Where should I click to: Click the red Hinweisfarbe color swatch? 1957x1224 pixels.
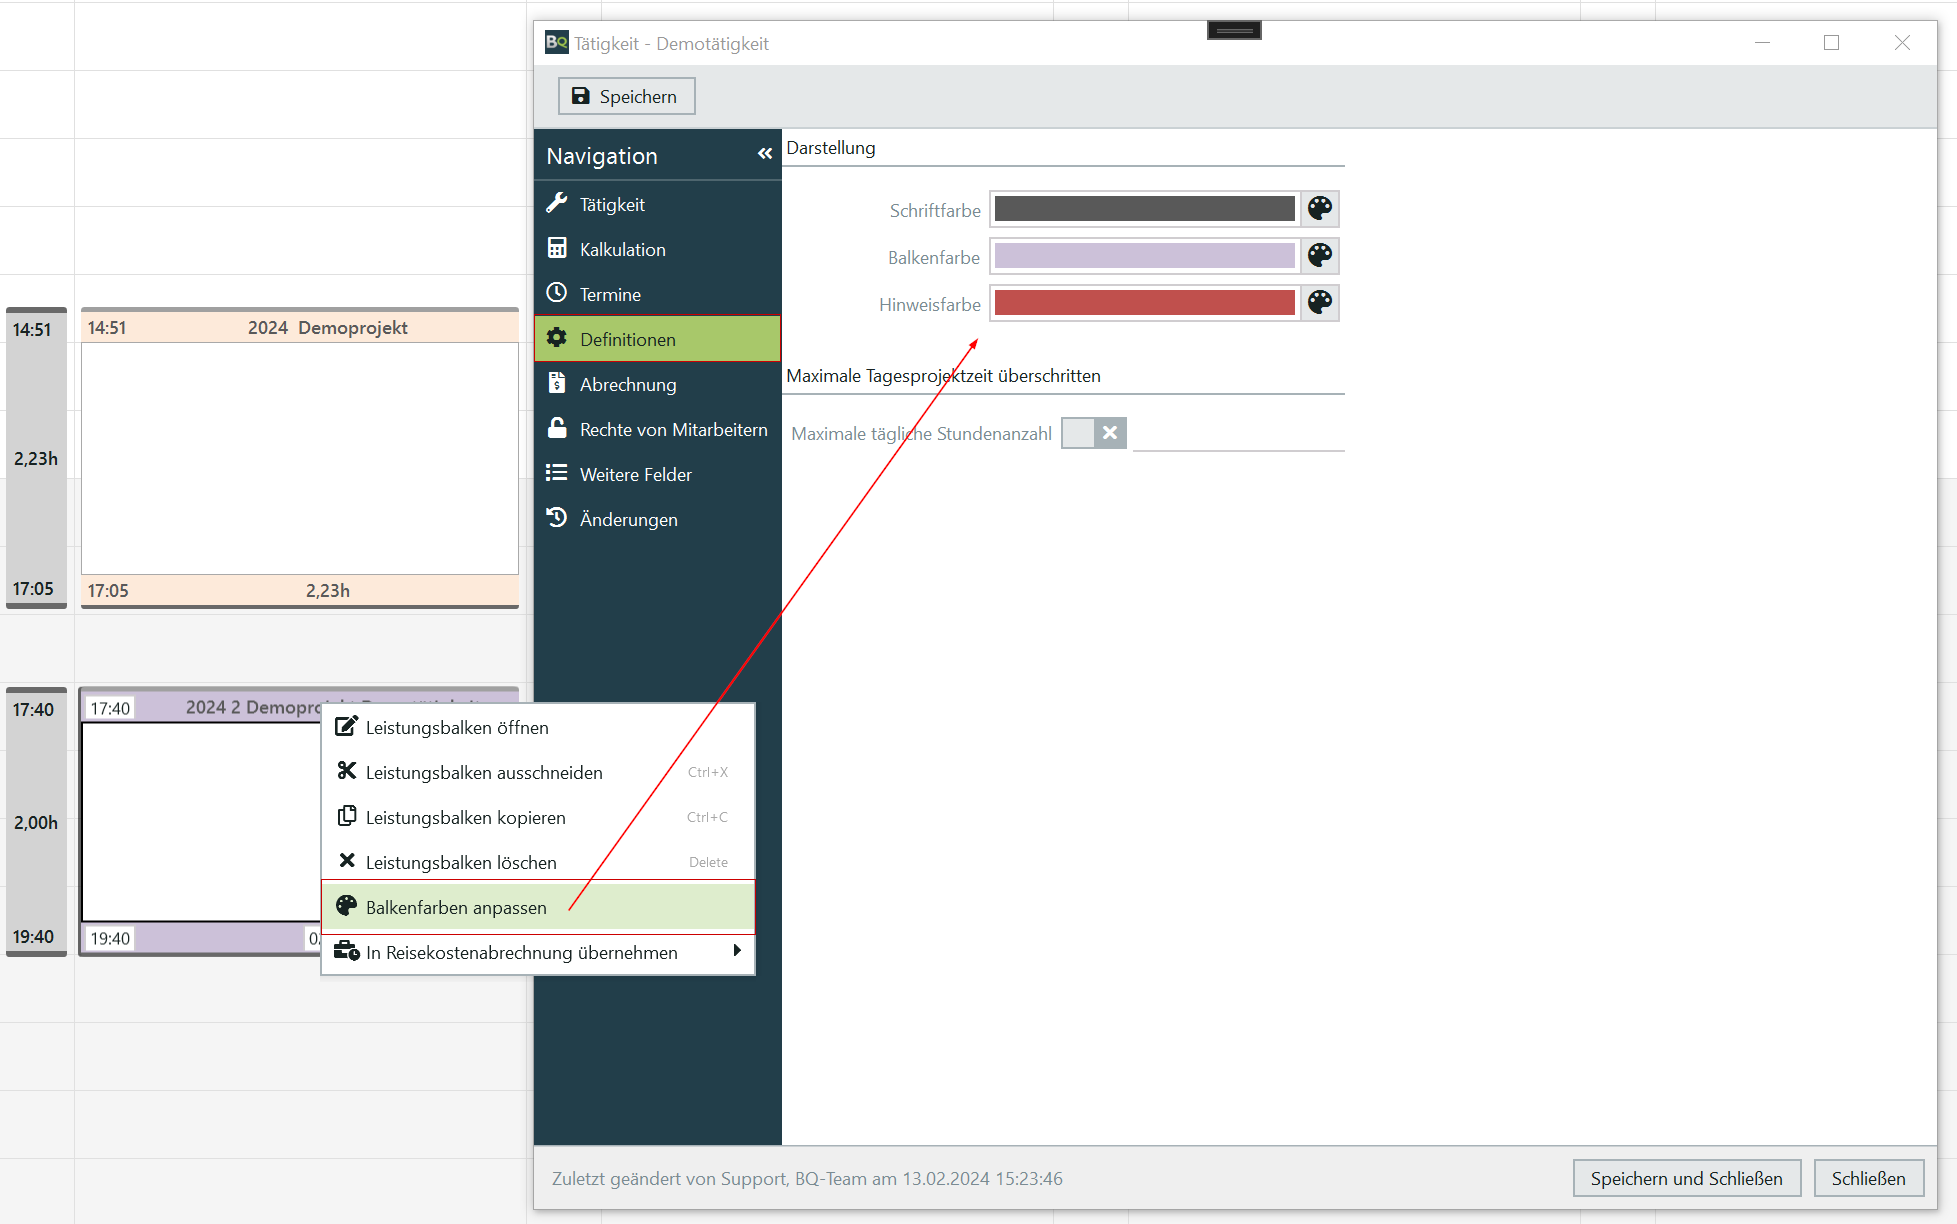pos(1144,303)
